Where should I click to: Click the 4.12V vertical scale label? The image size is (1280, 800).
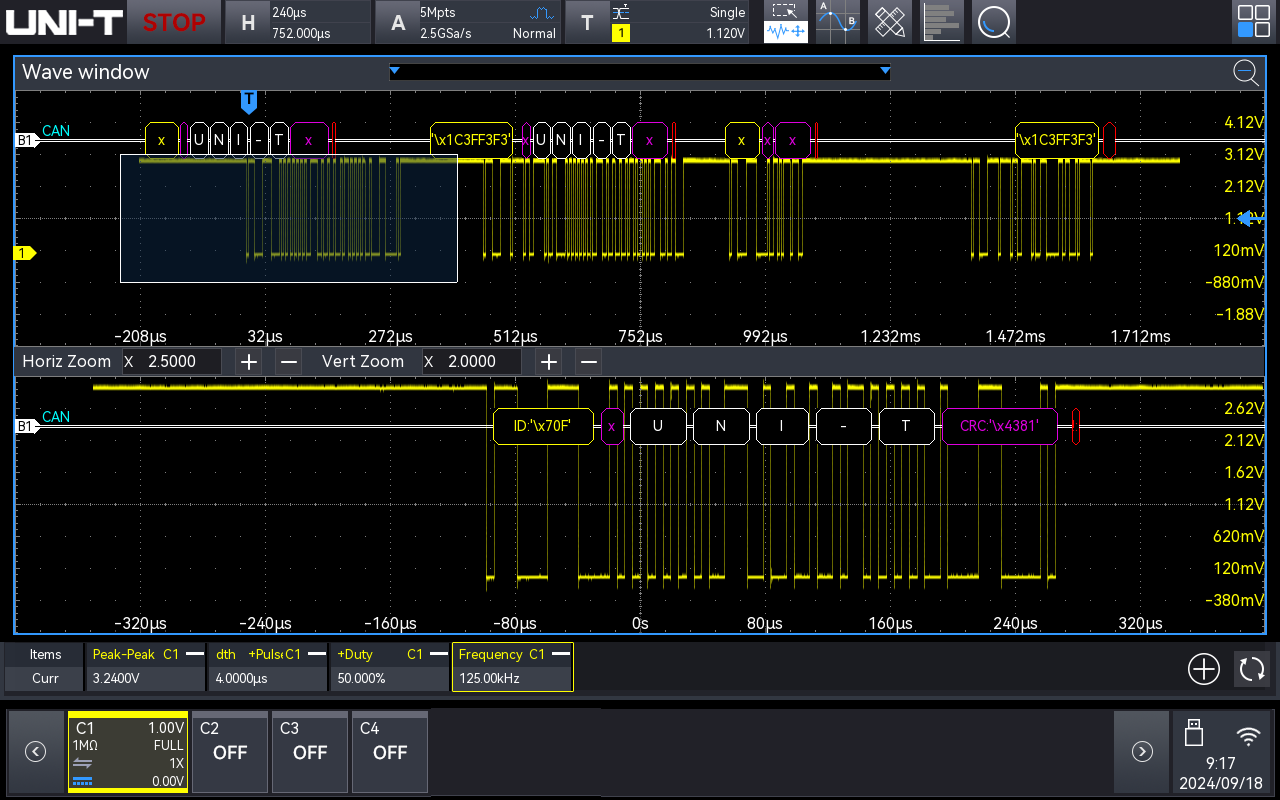coord(1245,122)
